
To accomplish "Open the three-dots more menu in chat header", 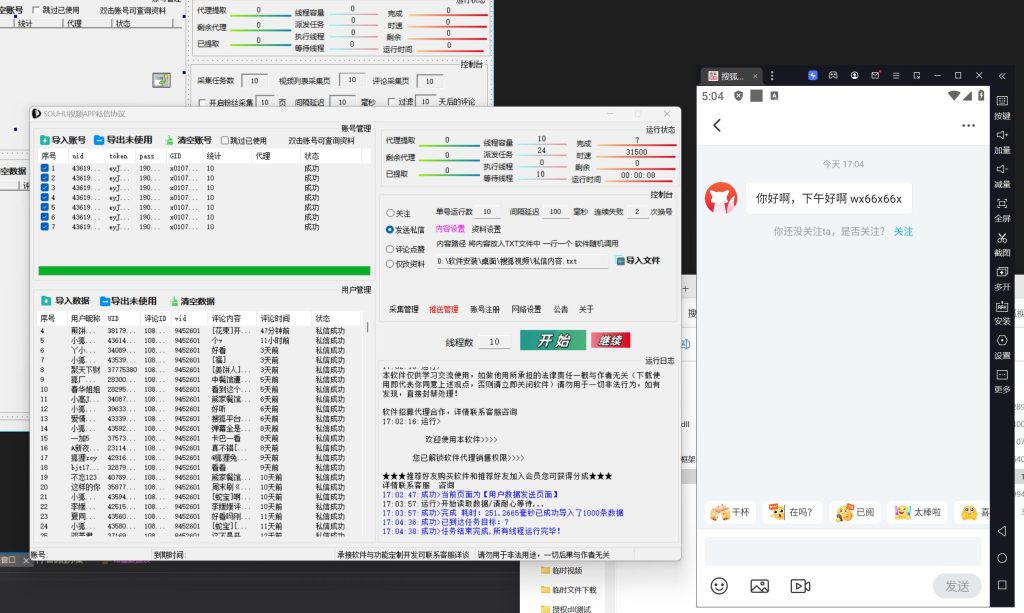I will pos(967,125).
